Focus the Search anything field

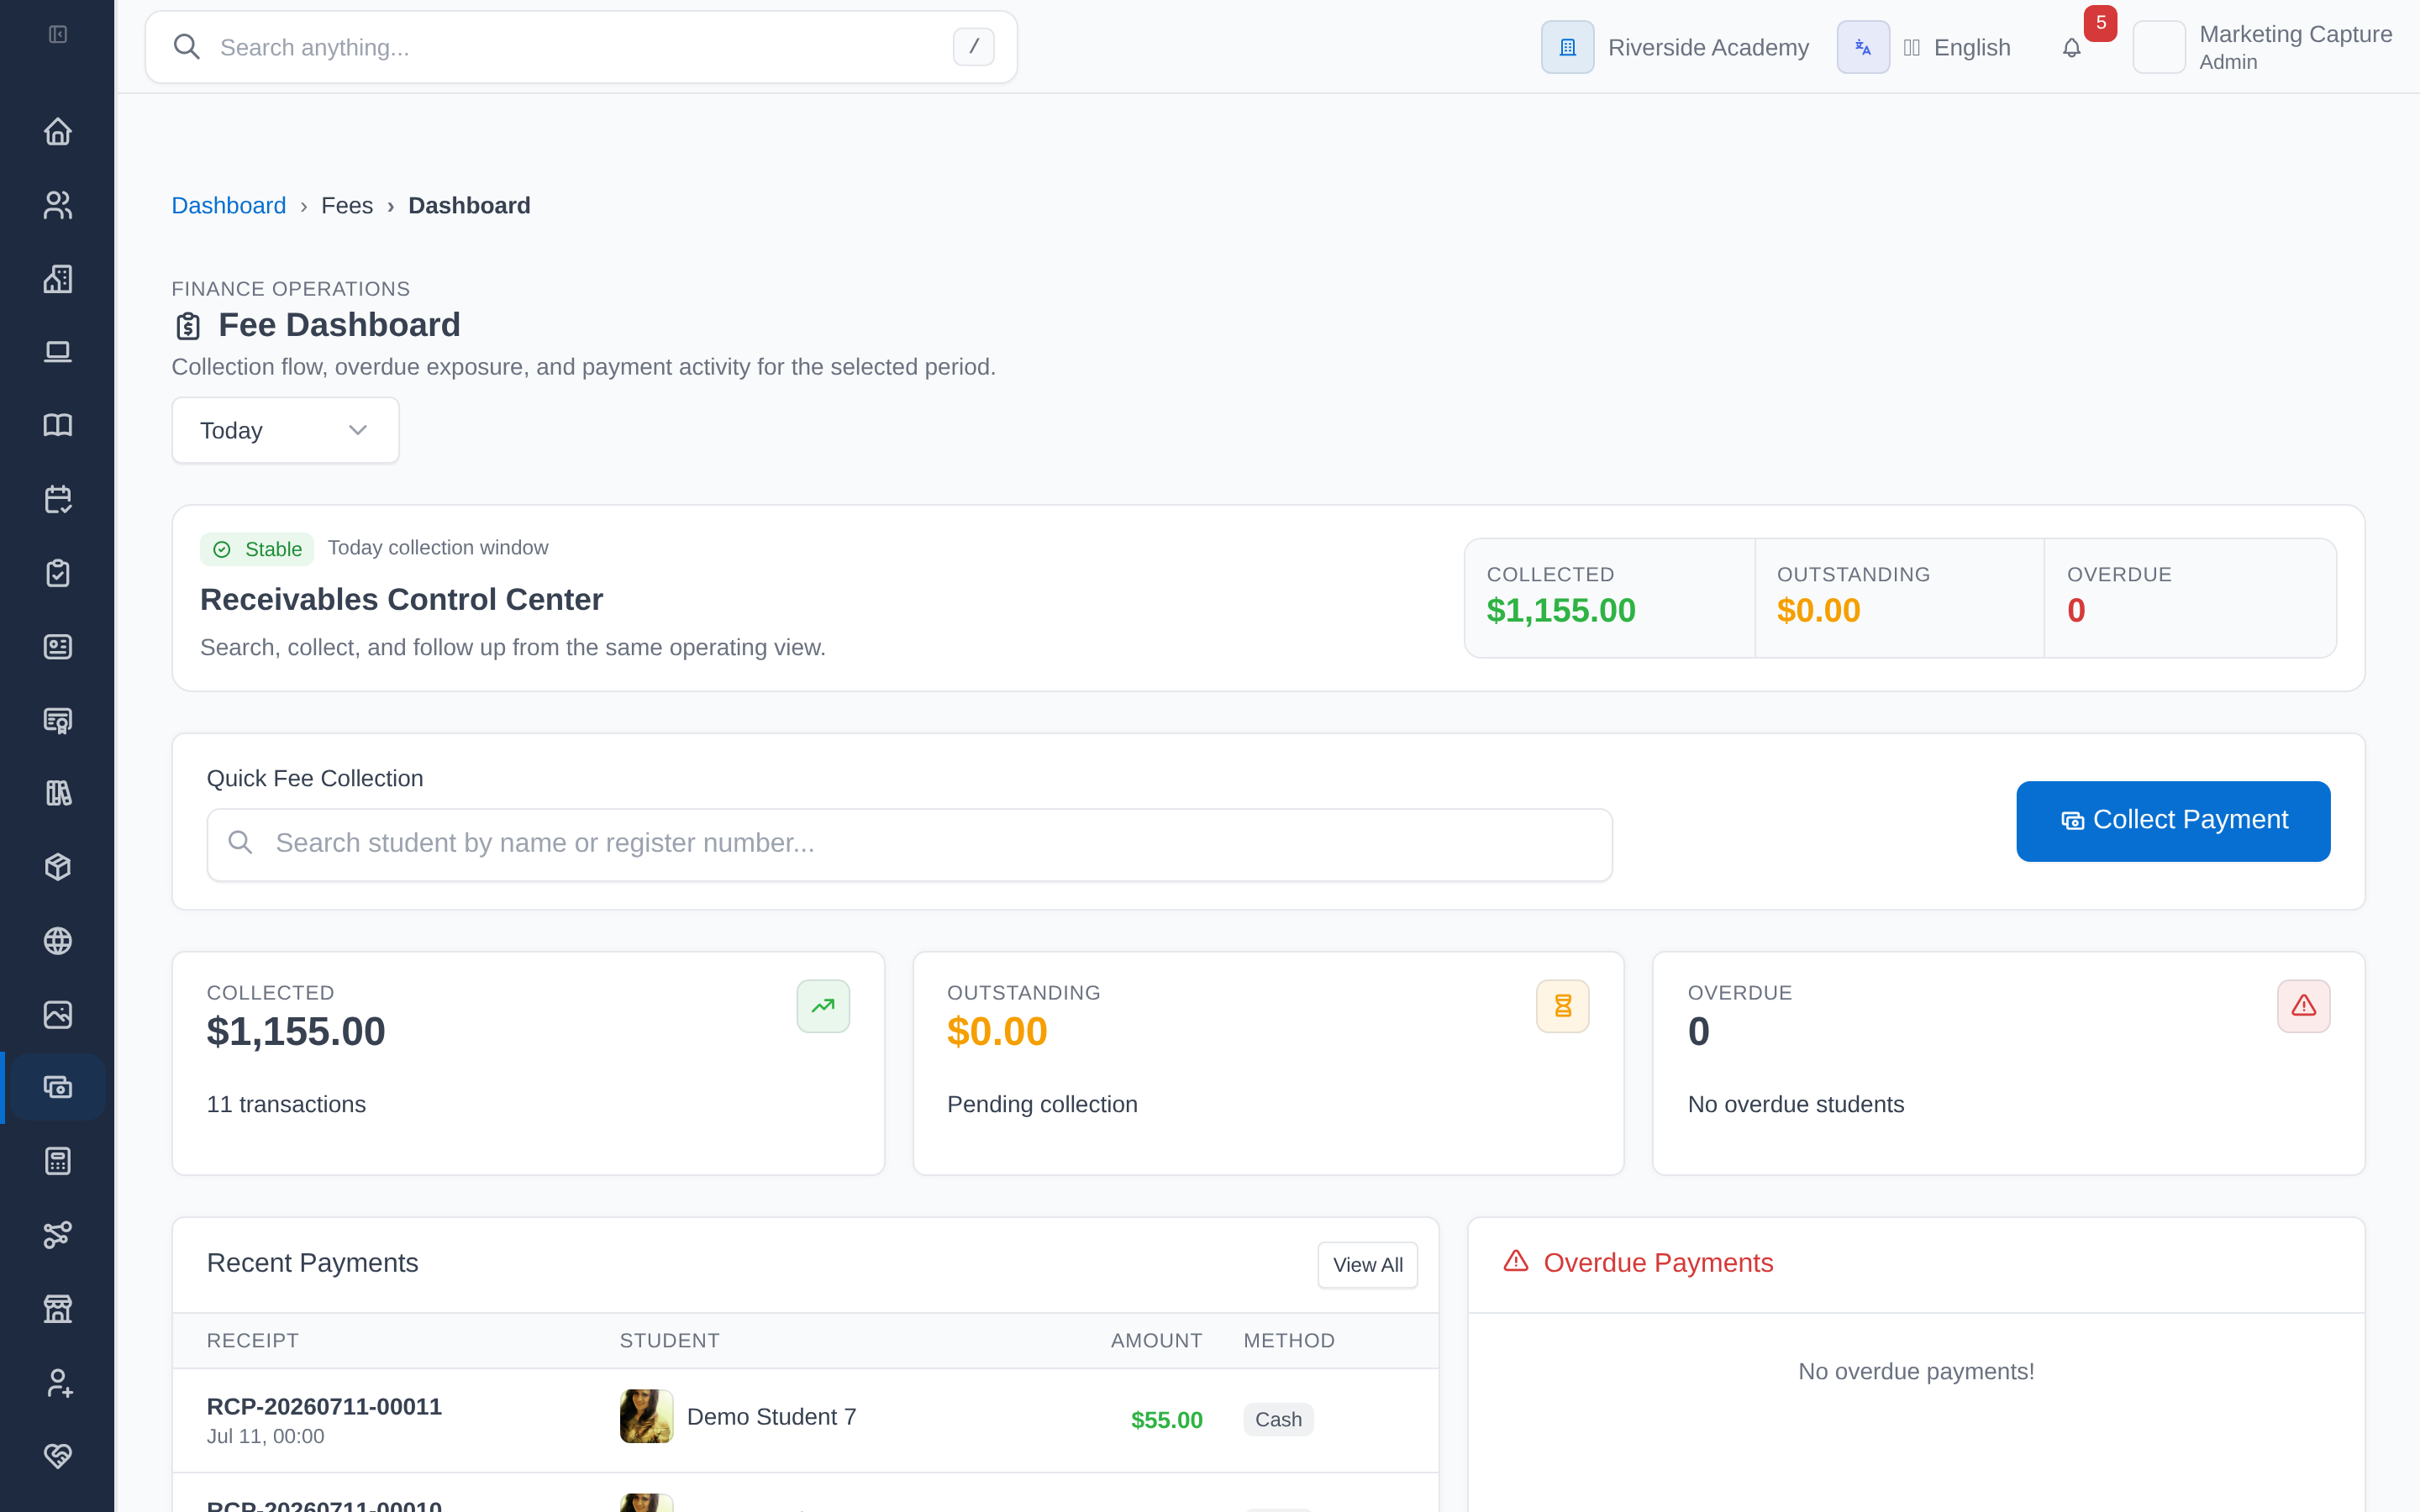[581, 47]
